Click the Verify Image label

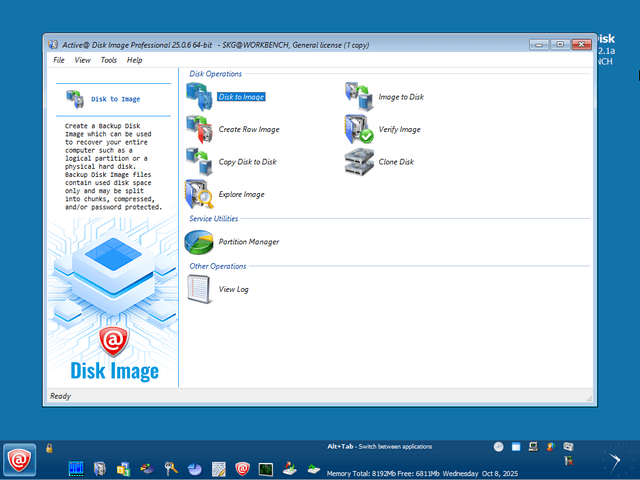click(x=399, y=129)
